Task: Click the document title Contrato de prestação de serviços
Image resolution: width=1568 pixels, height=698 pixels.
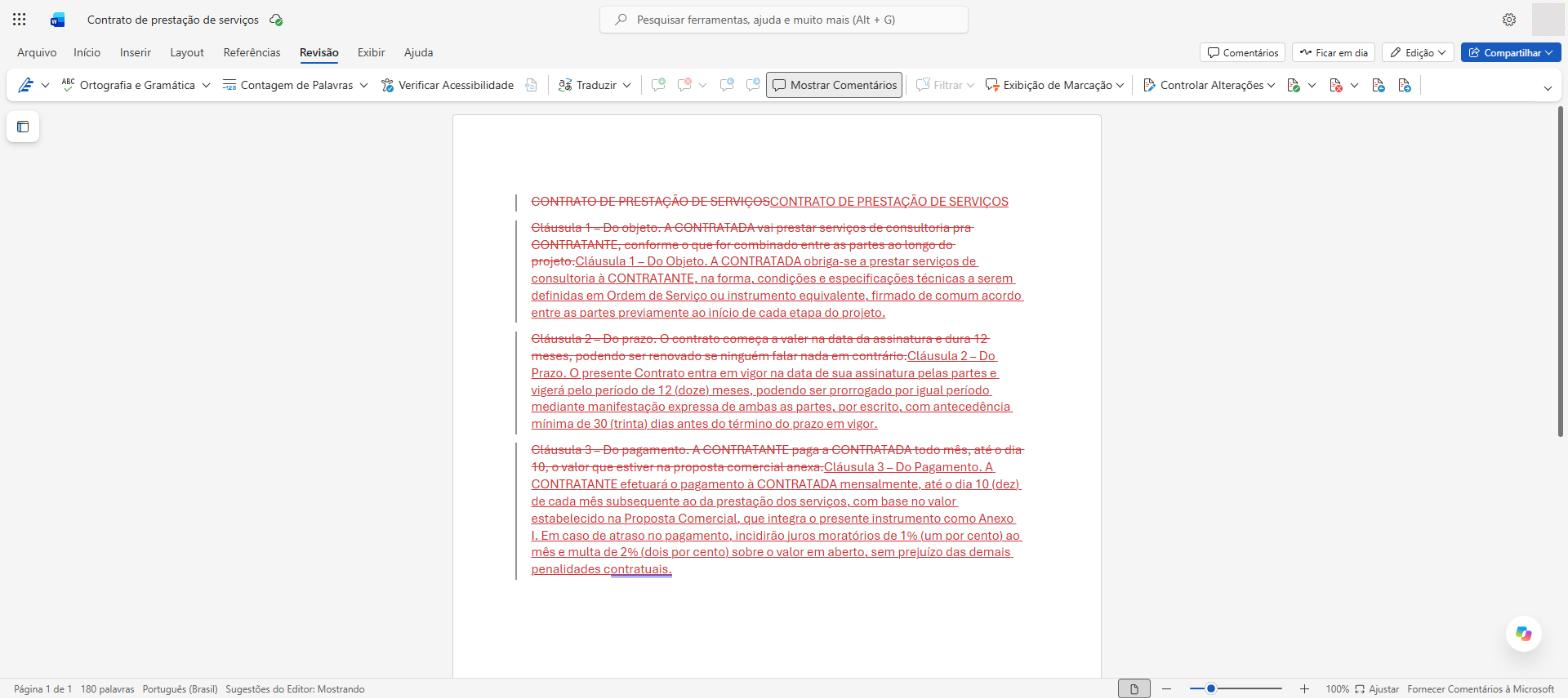Action: pos(173,19)
